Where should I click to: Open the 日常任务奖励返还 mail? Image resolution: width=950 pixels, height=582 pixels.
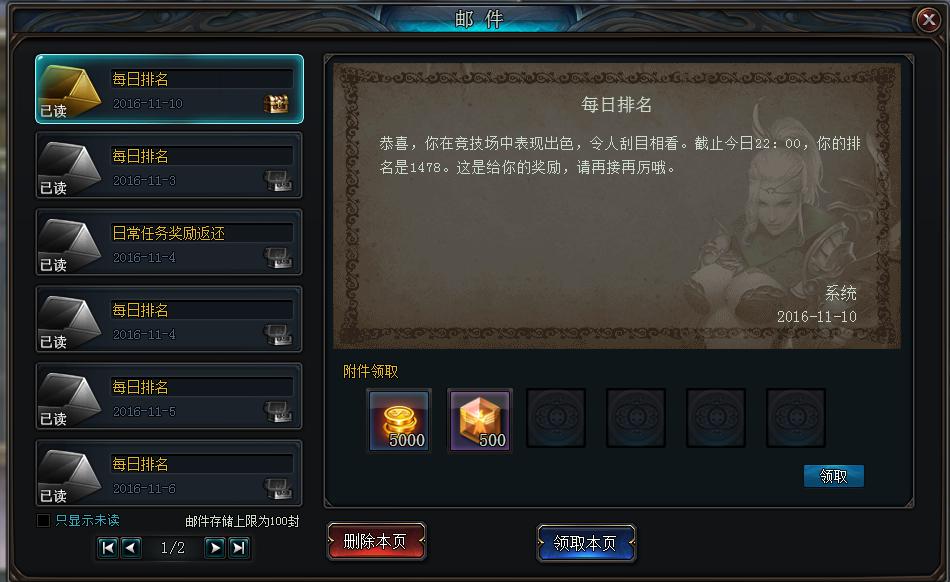pos(169,242)
